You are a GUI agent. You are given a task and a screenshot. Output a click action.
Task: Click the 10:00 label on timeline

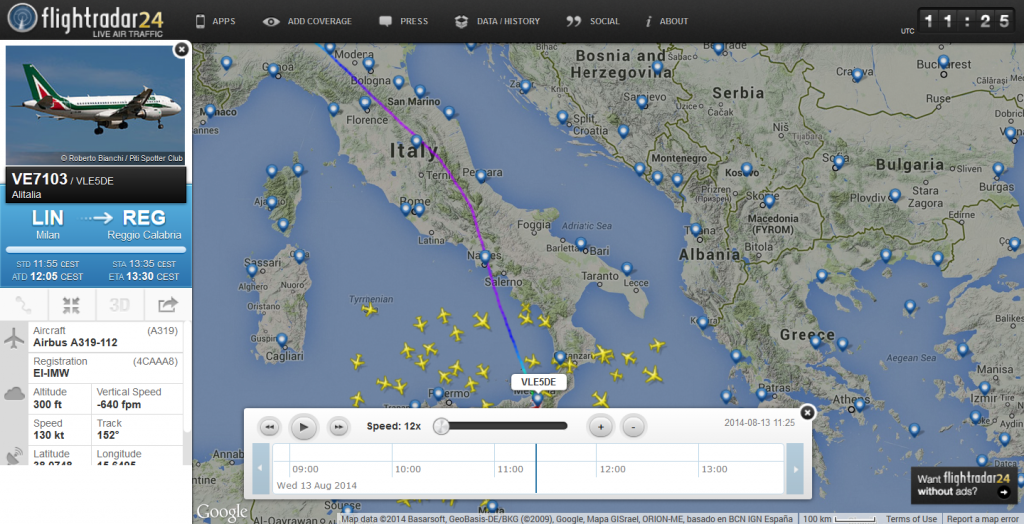pos(408,469)
